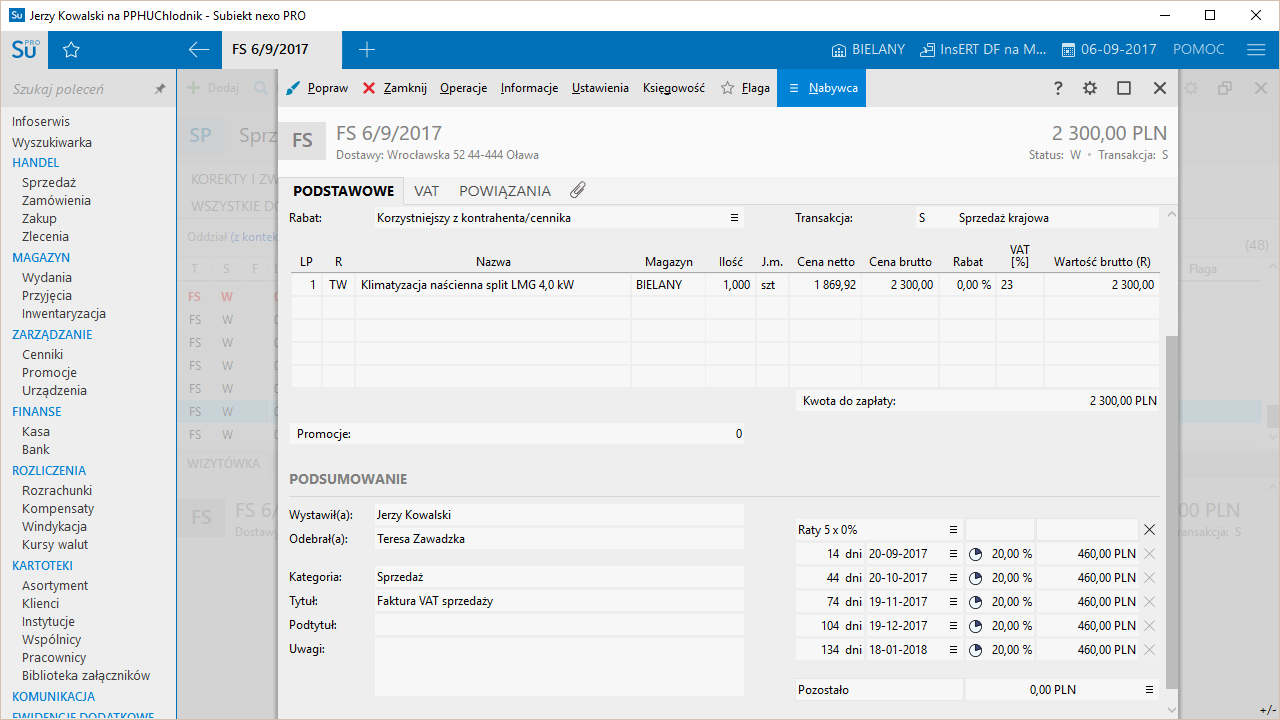Viewport: 1280px width, 720px height.
Task: Switch to the VAT tab
Action: coord(427,191)
